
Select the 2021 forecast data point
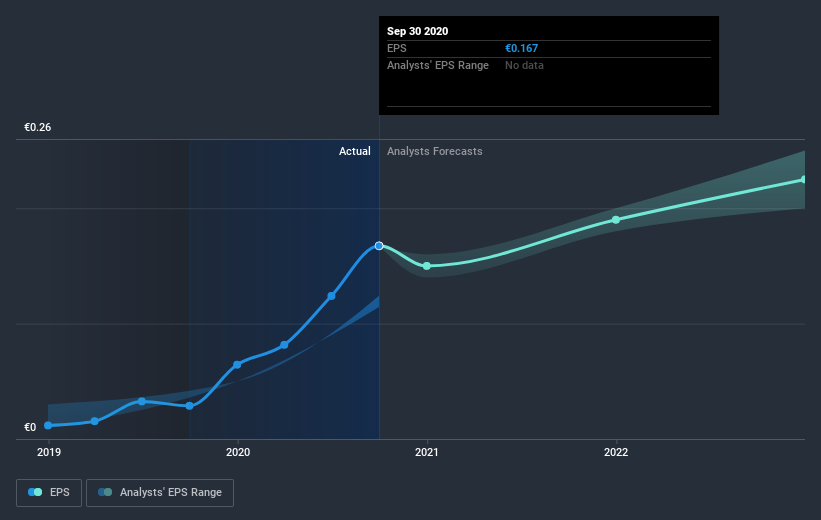click(x=427, y=265)
